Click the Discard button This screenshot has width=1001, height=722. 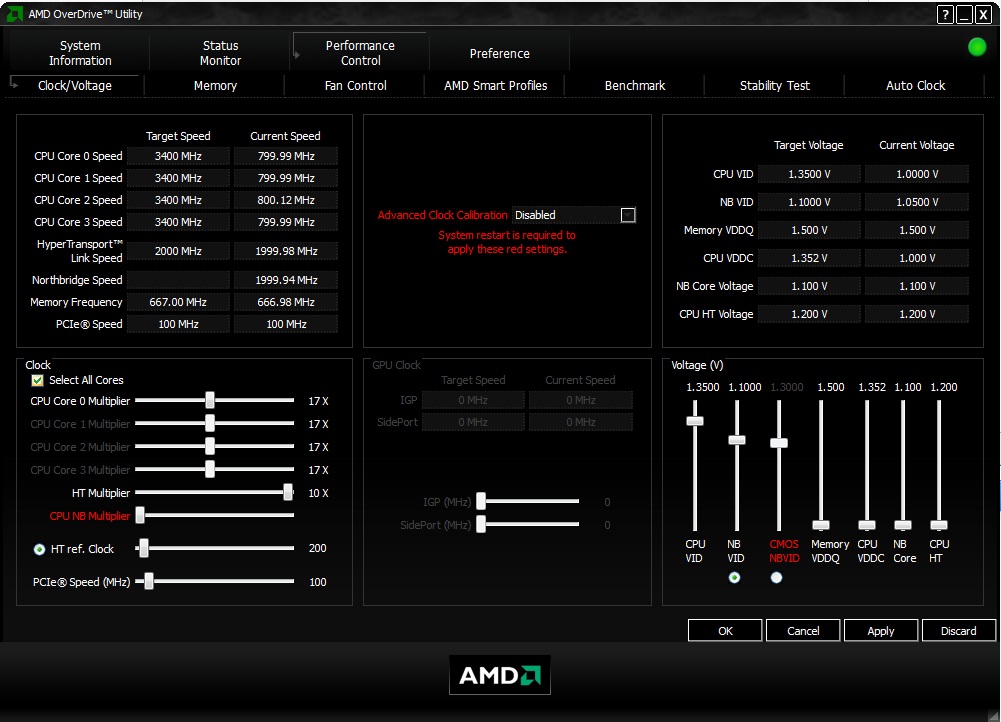[959, 631]
